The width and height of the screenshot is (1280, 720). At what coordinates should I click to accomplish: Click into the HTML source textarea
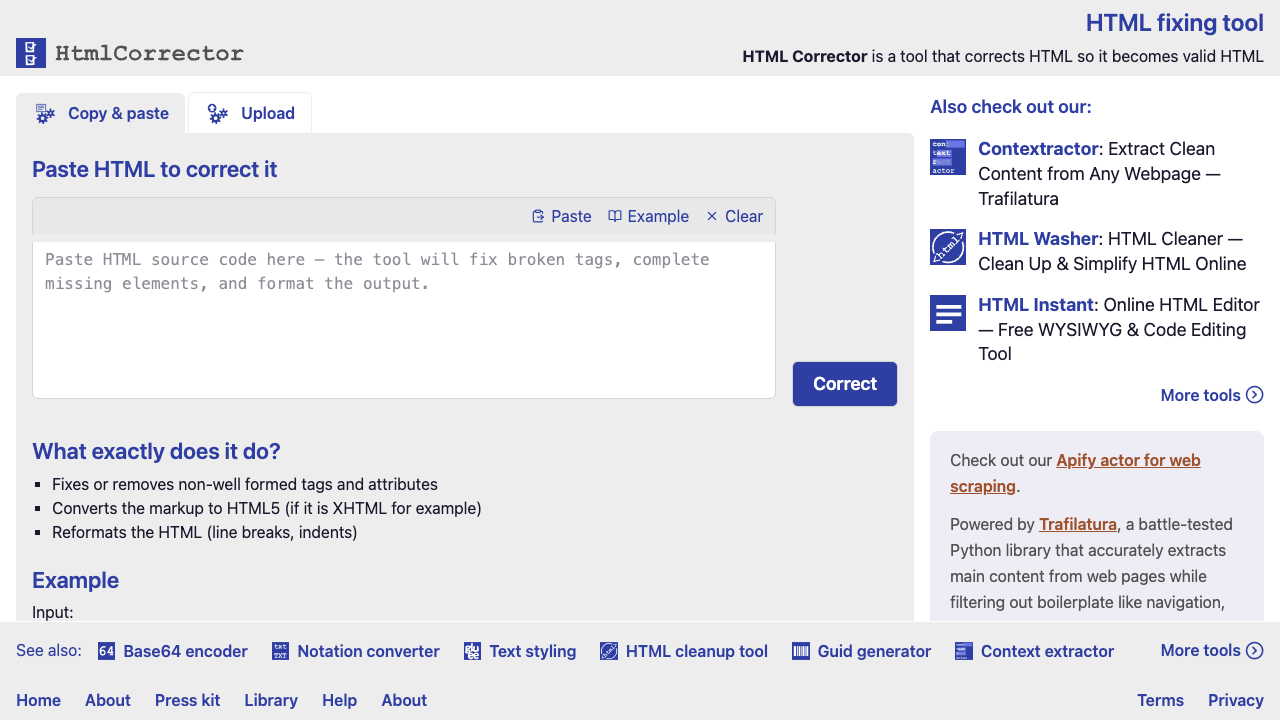pyautogui.click(x=403, y=320)
